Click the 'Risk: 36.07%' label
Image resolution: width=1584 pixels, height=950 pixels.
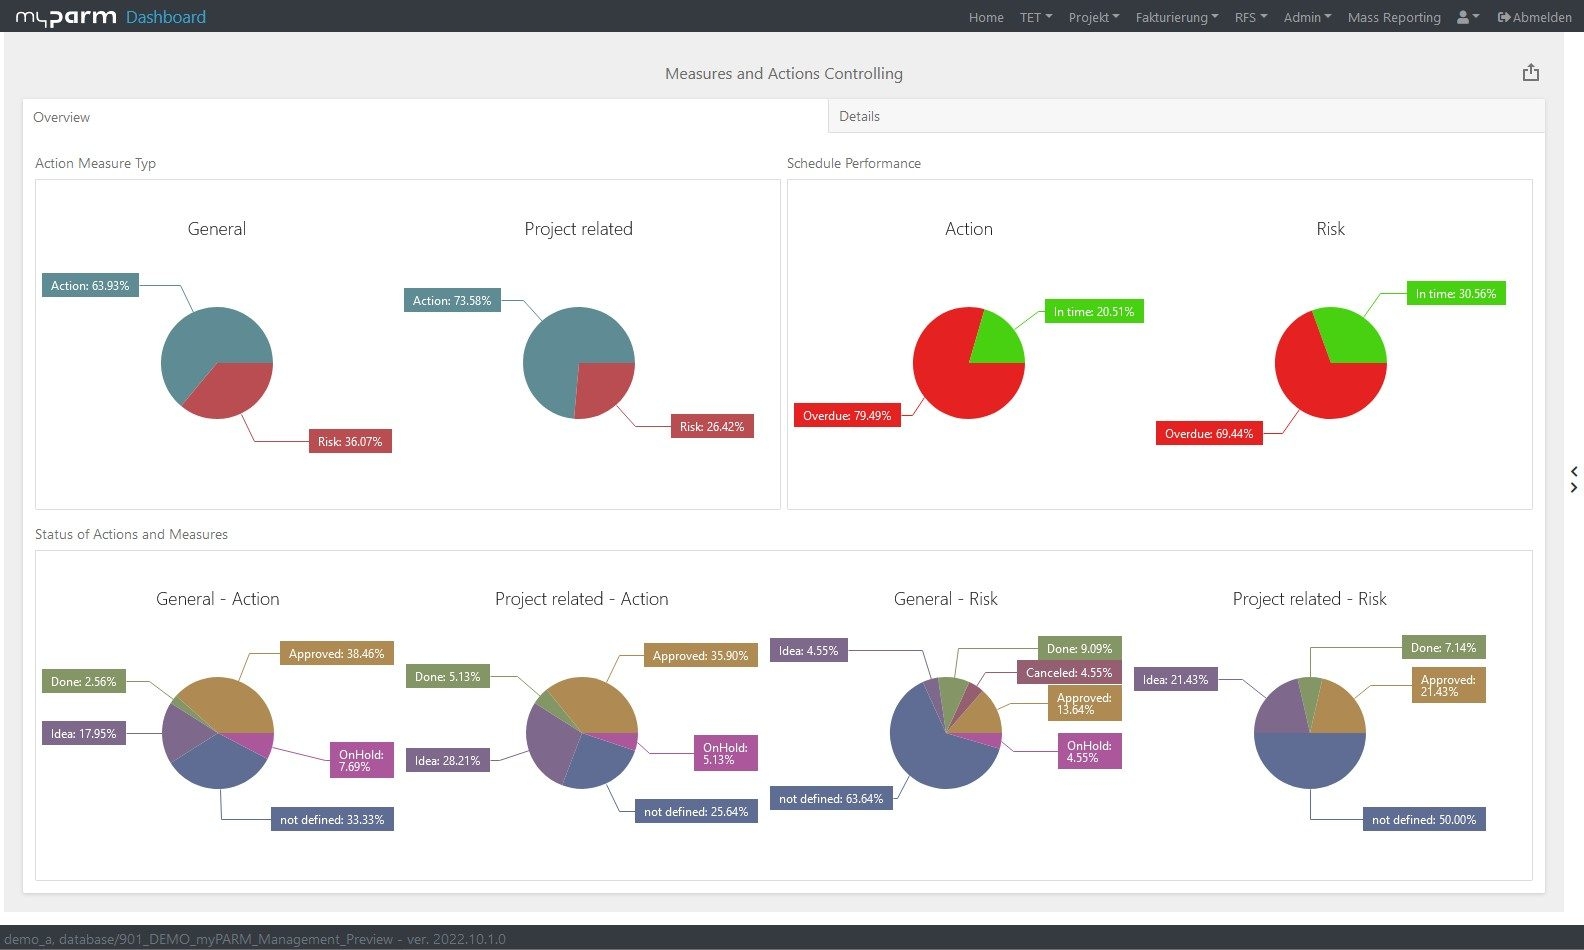[350, 441]
